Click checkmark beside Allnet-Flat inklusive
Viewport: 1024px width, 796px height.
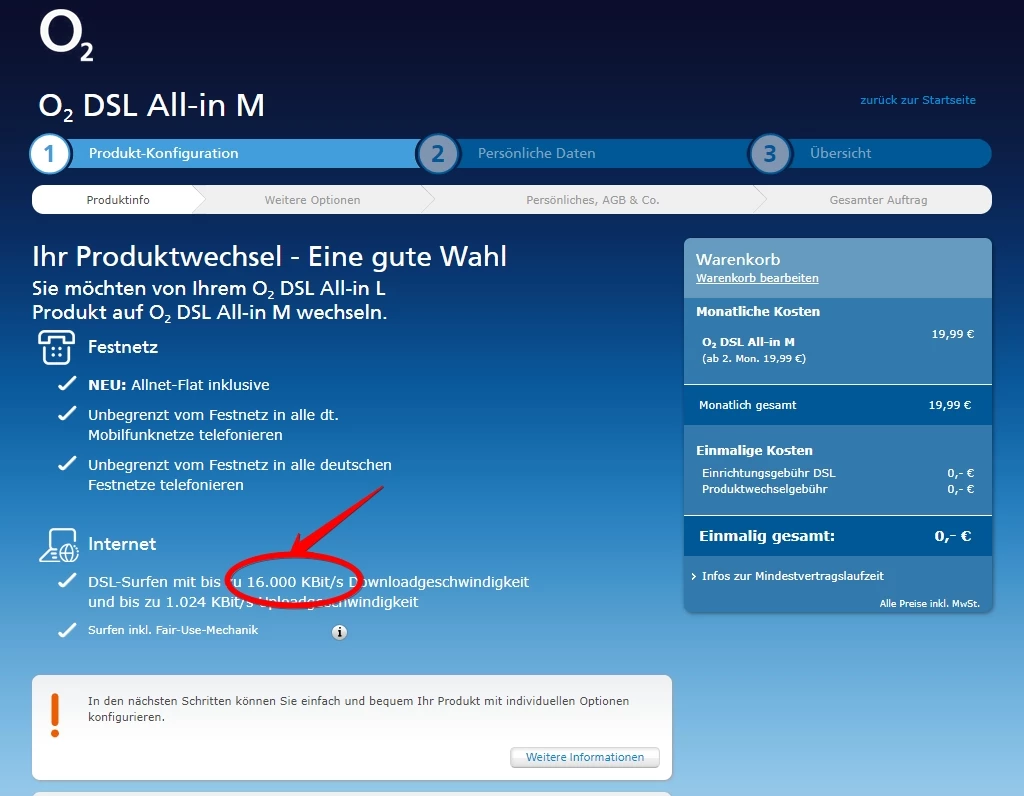tap(67, 384)
